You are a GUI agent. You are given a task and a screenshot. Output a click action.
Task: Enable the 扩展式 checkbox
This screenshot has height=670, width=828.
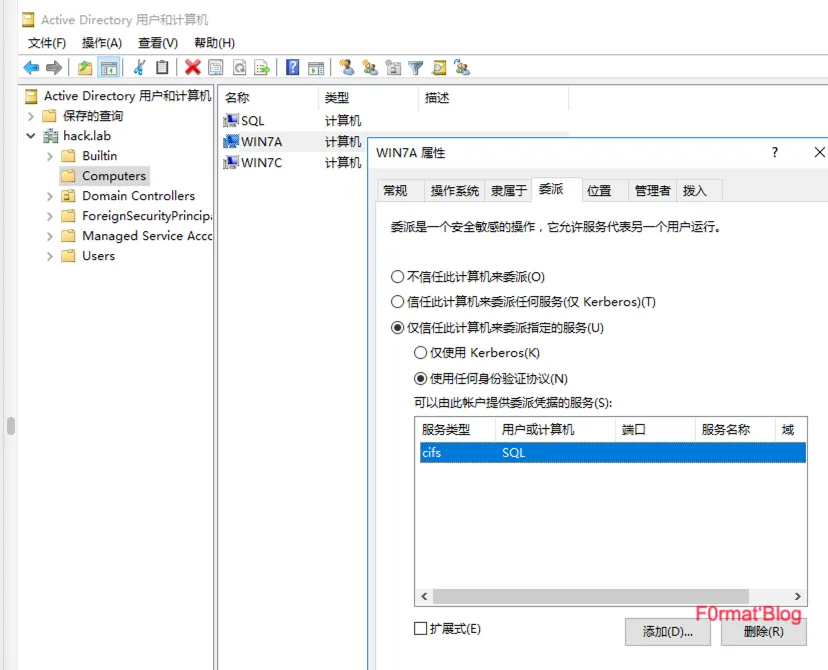point(420,629)
